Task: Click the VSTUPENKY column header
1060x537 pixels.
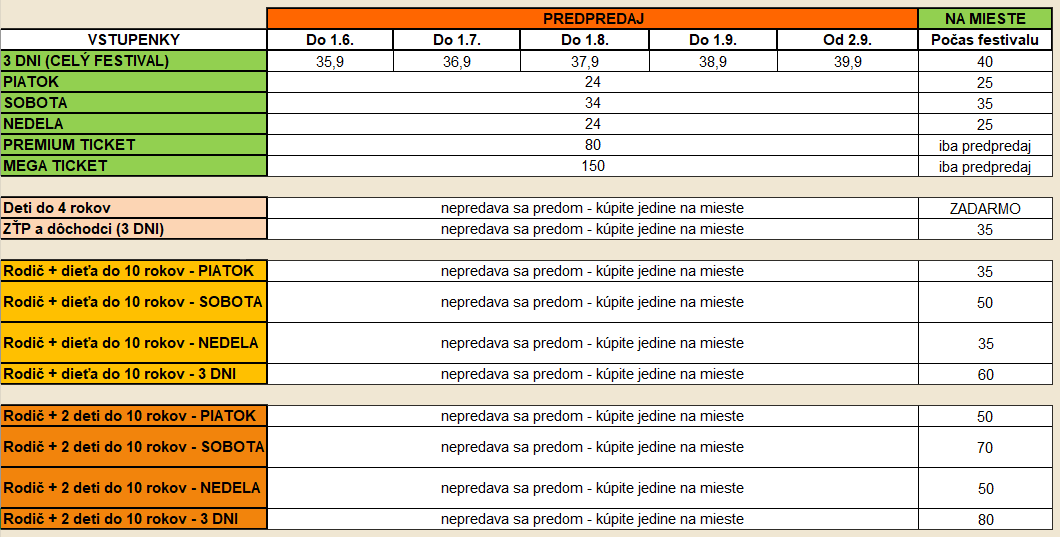Action: tap(134, 40)
